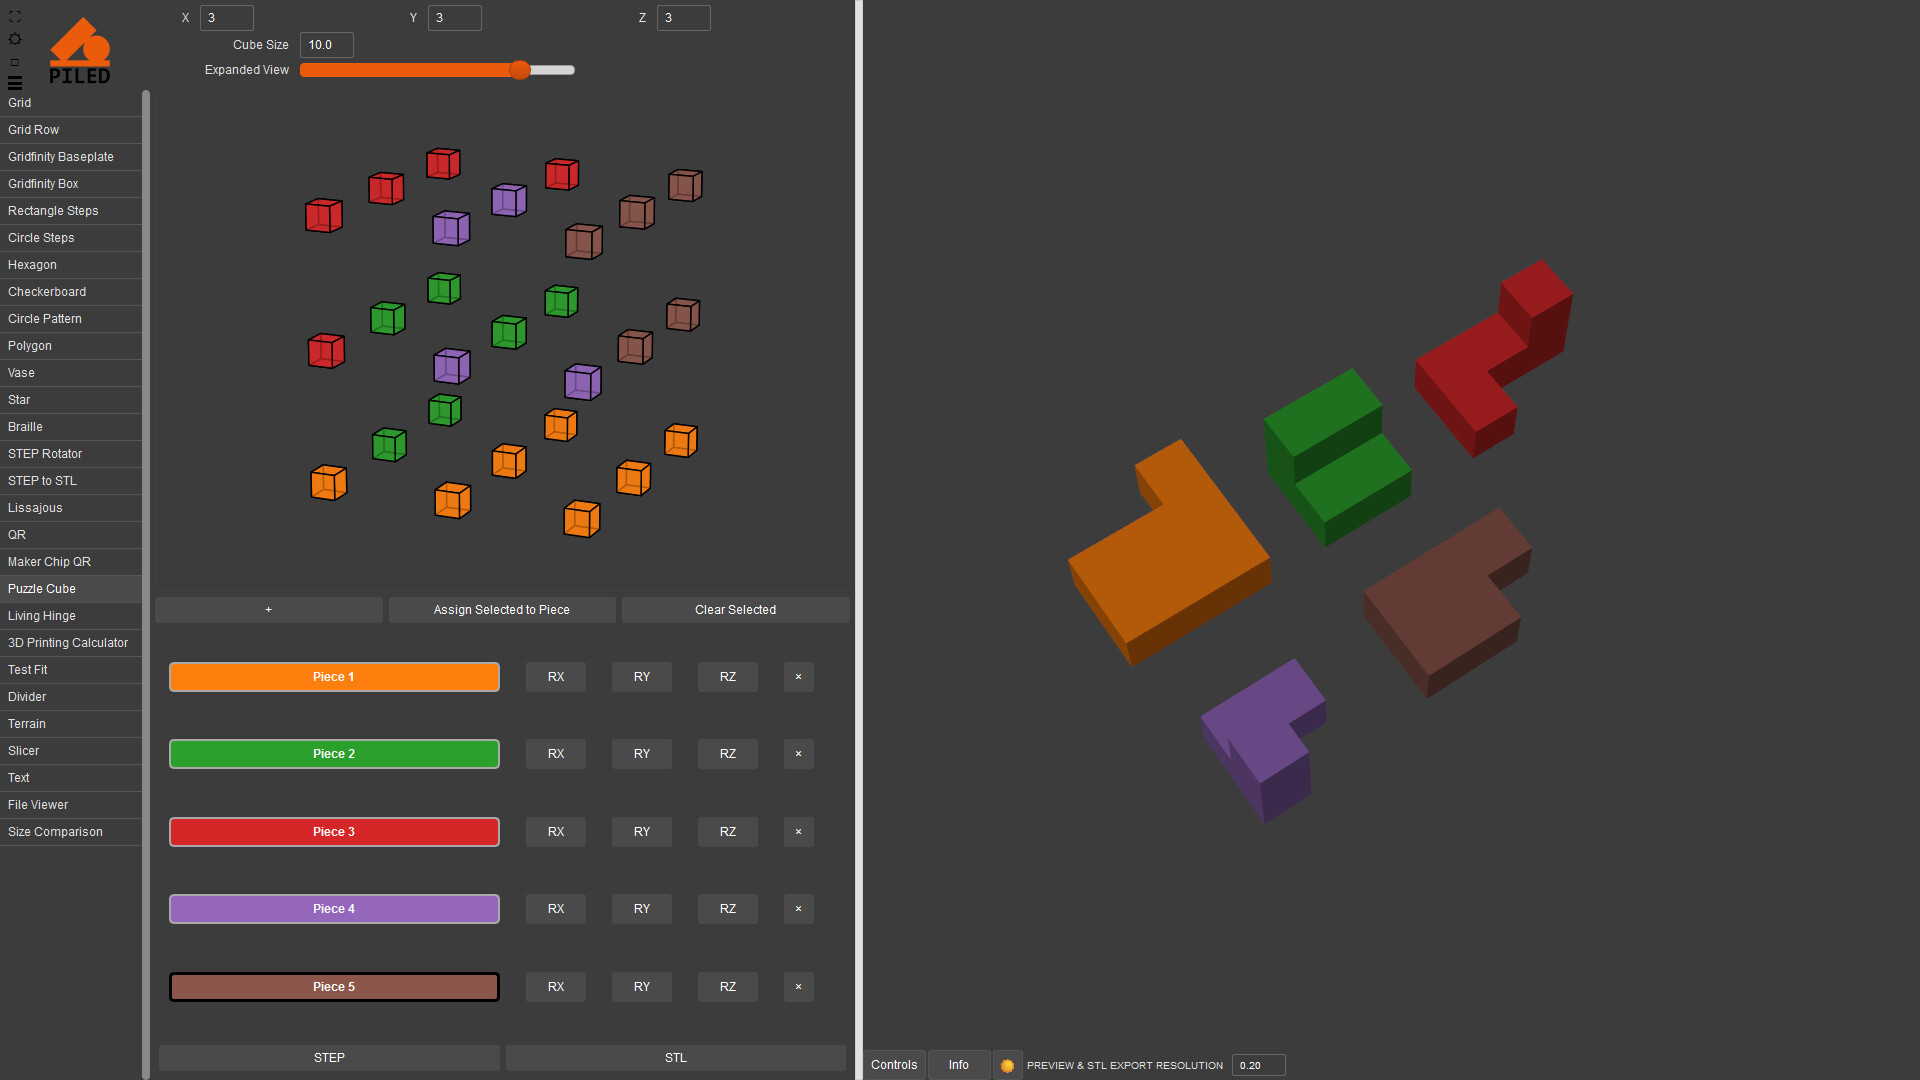Open the Info panel
The height and width of the screenshot is (1080, 1920).
(958, 1065)
